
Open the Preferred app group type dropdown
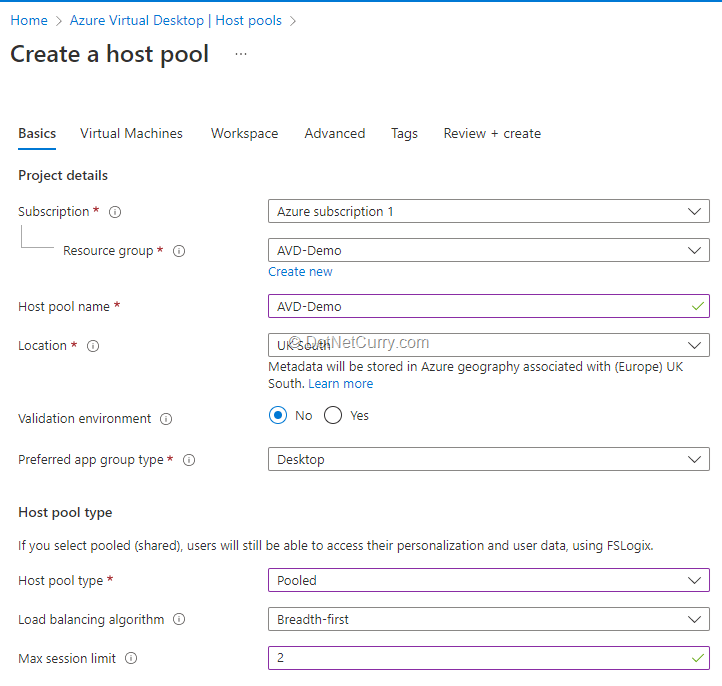489,459
